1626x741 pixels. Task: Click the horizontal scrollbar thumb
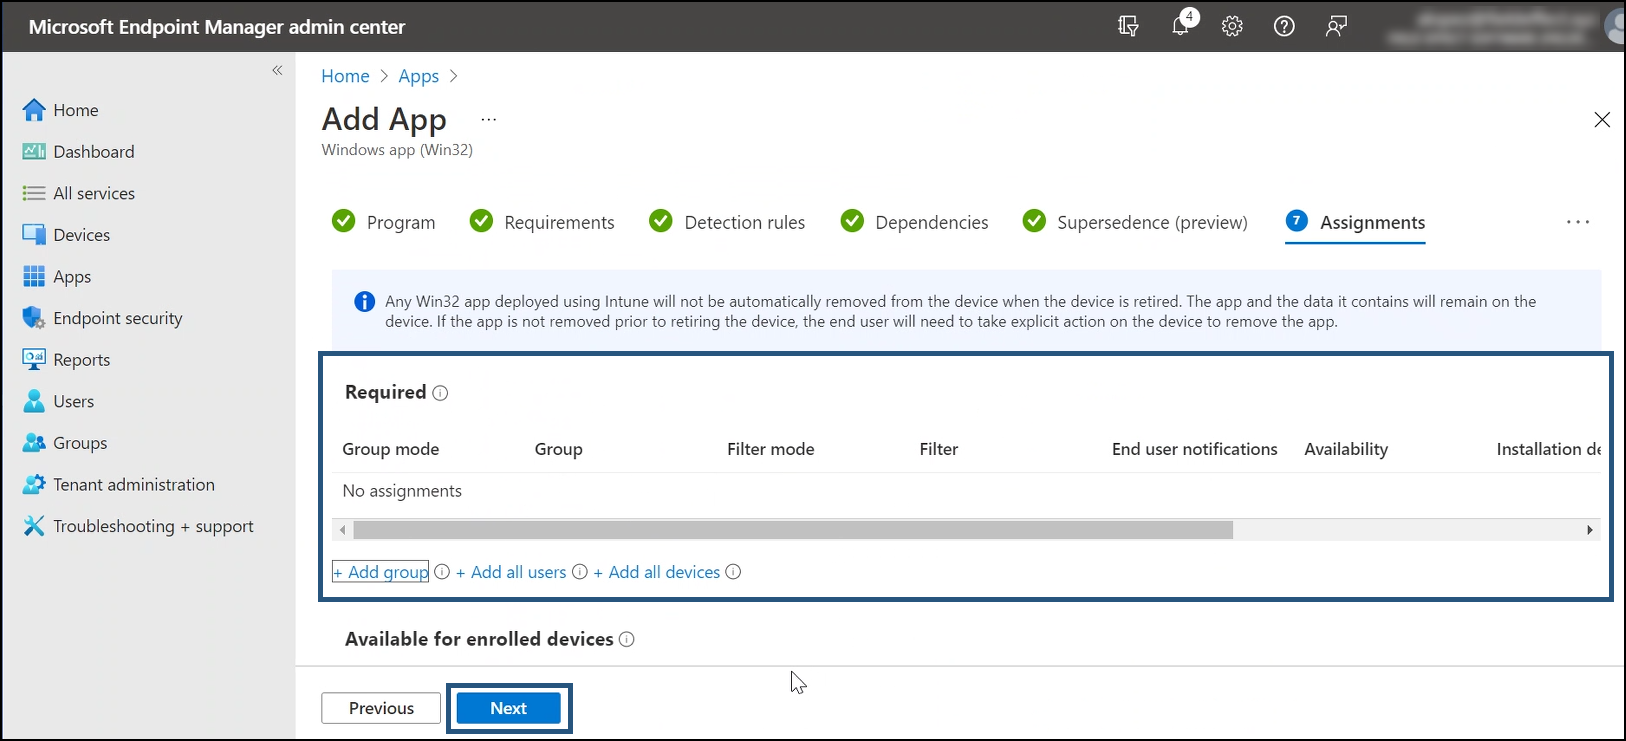coord(793,530)
